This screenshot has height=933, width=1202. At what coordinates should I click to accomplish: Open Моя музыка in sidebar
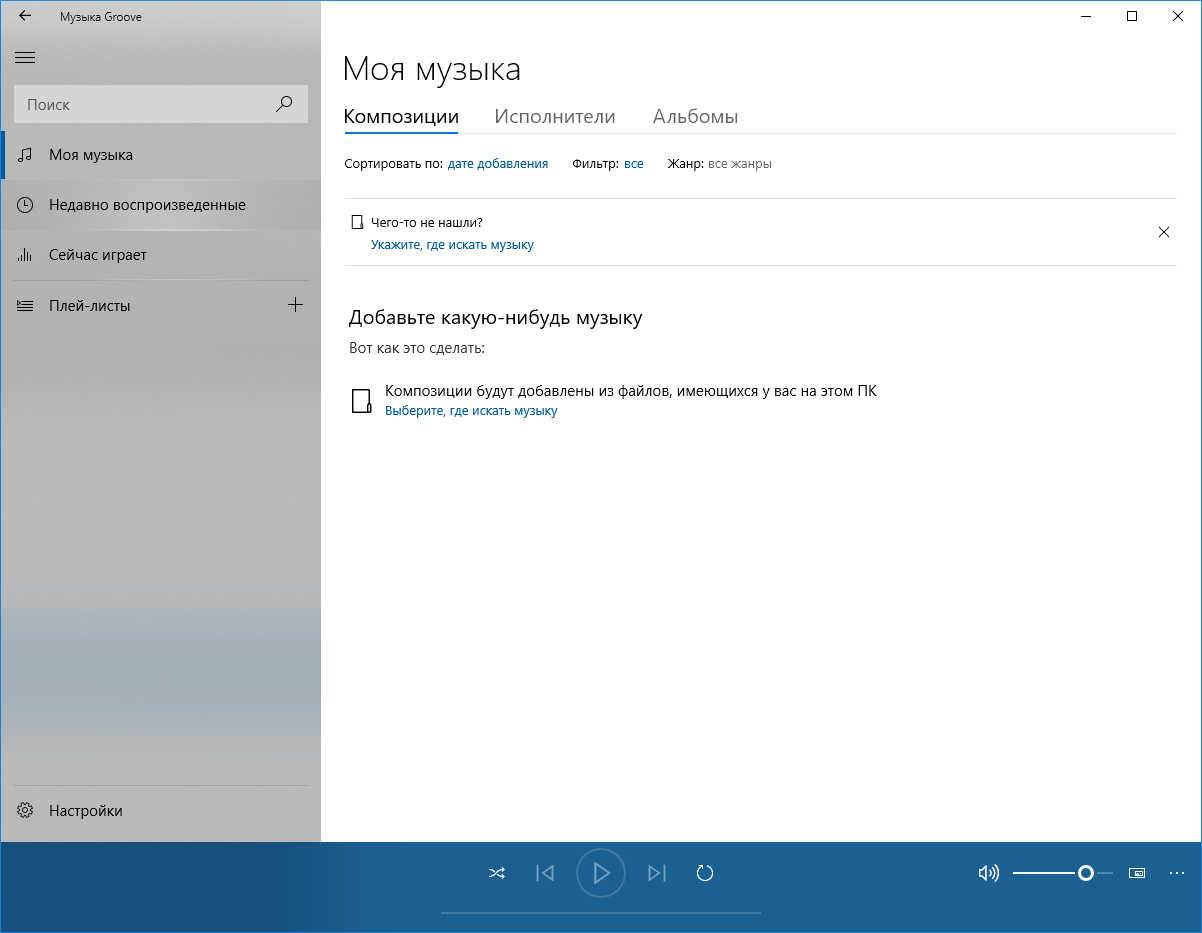click(x=160, y=155)
